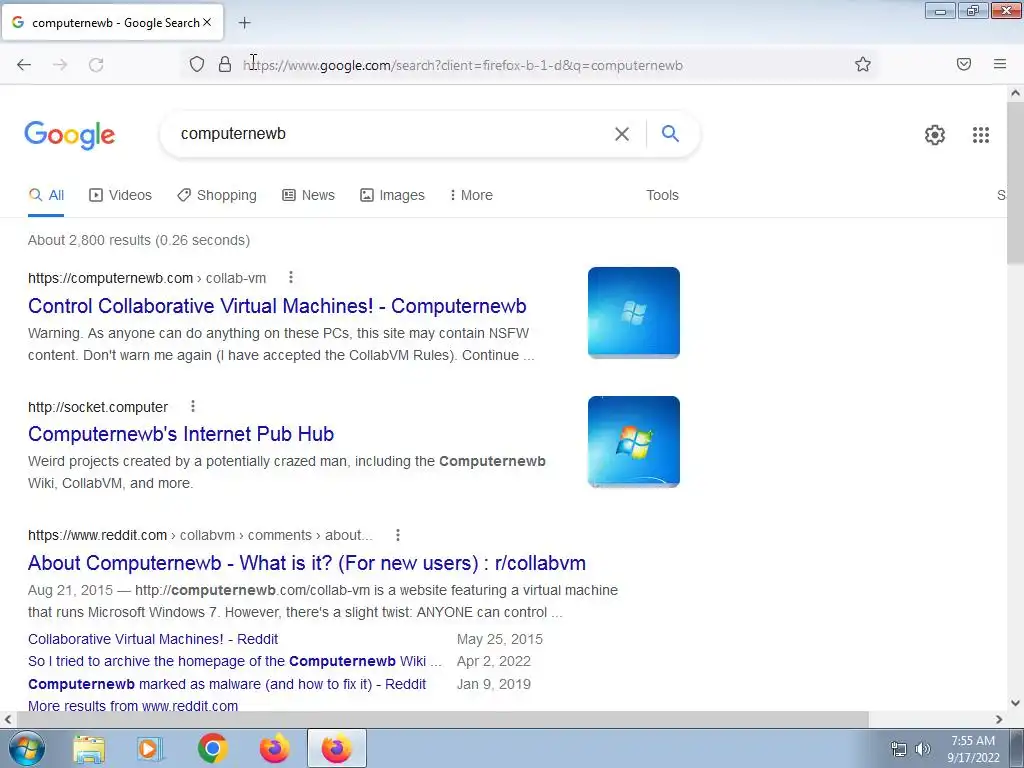The width and height of the screenshot is (1024, 768).
Task: Open the Windows Start menu
Action: [x=27, y=748]
